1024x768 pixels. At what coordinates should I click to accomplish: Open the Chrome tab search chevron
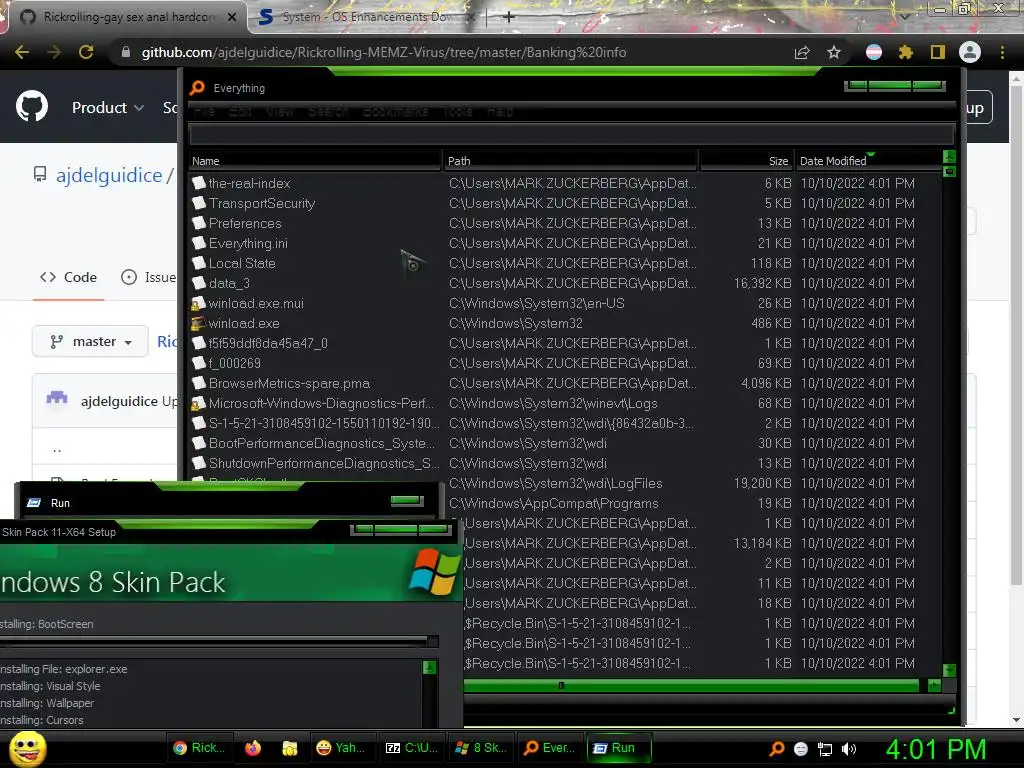click(x=904, y=15)
